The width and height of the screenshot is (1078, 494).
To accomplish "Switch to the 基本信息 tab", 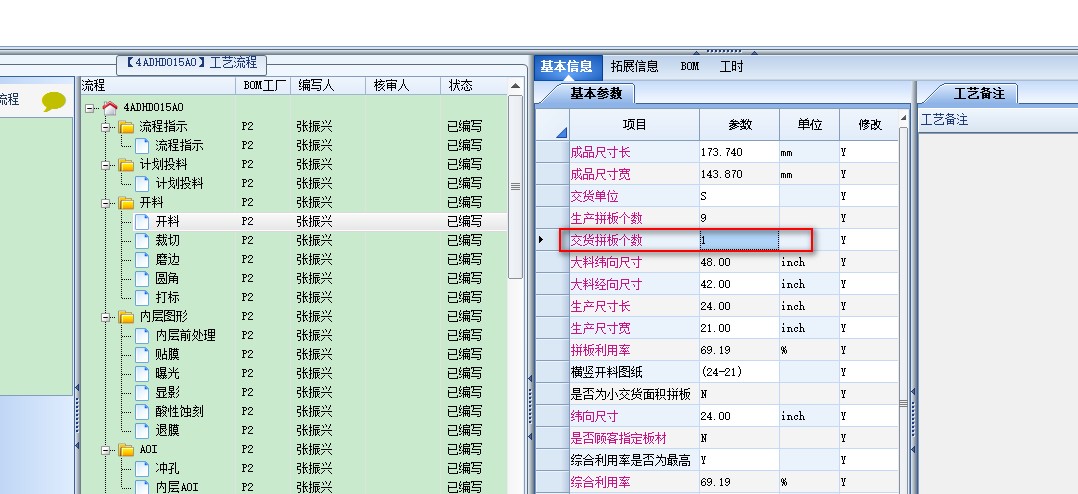I will 566,67.
